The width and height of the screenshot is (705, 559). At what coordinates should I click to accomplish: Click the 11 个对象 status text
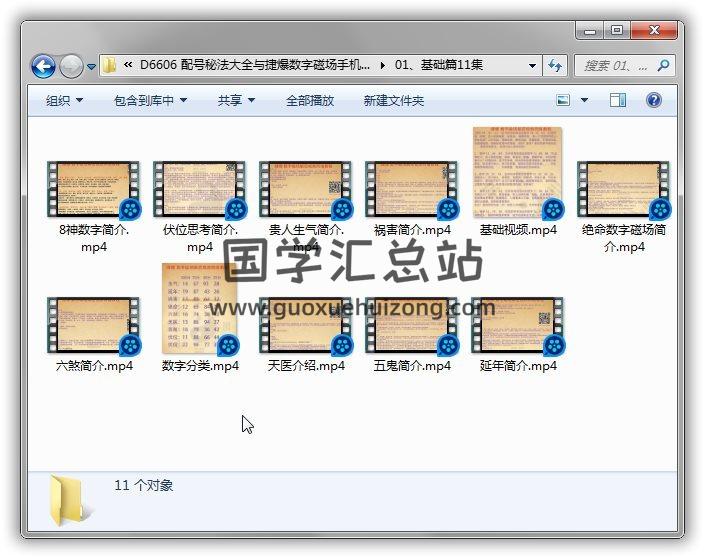(x=143, y=485)
